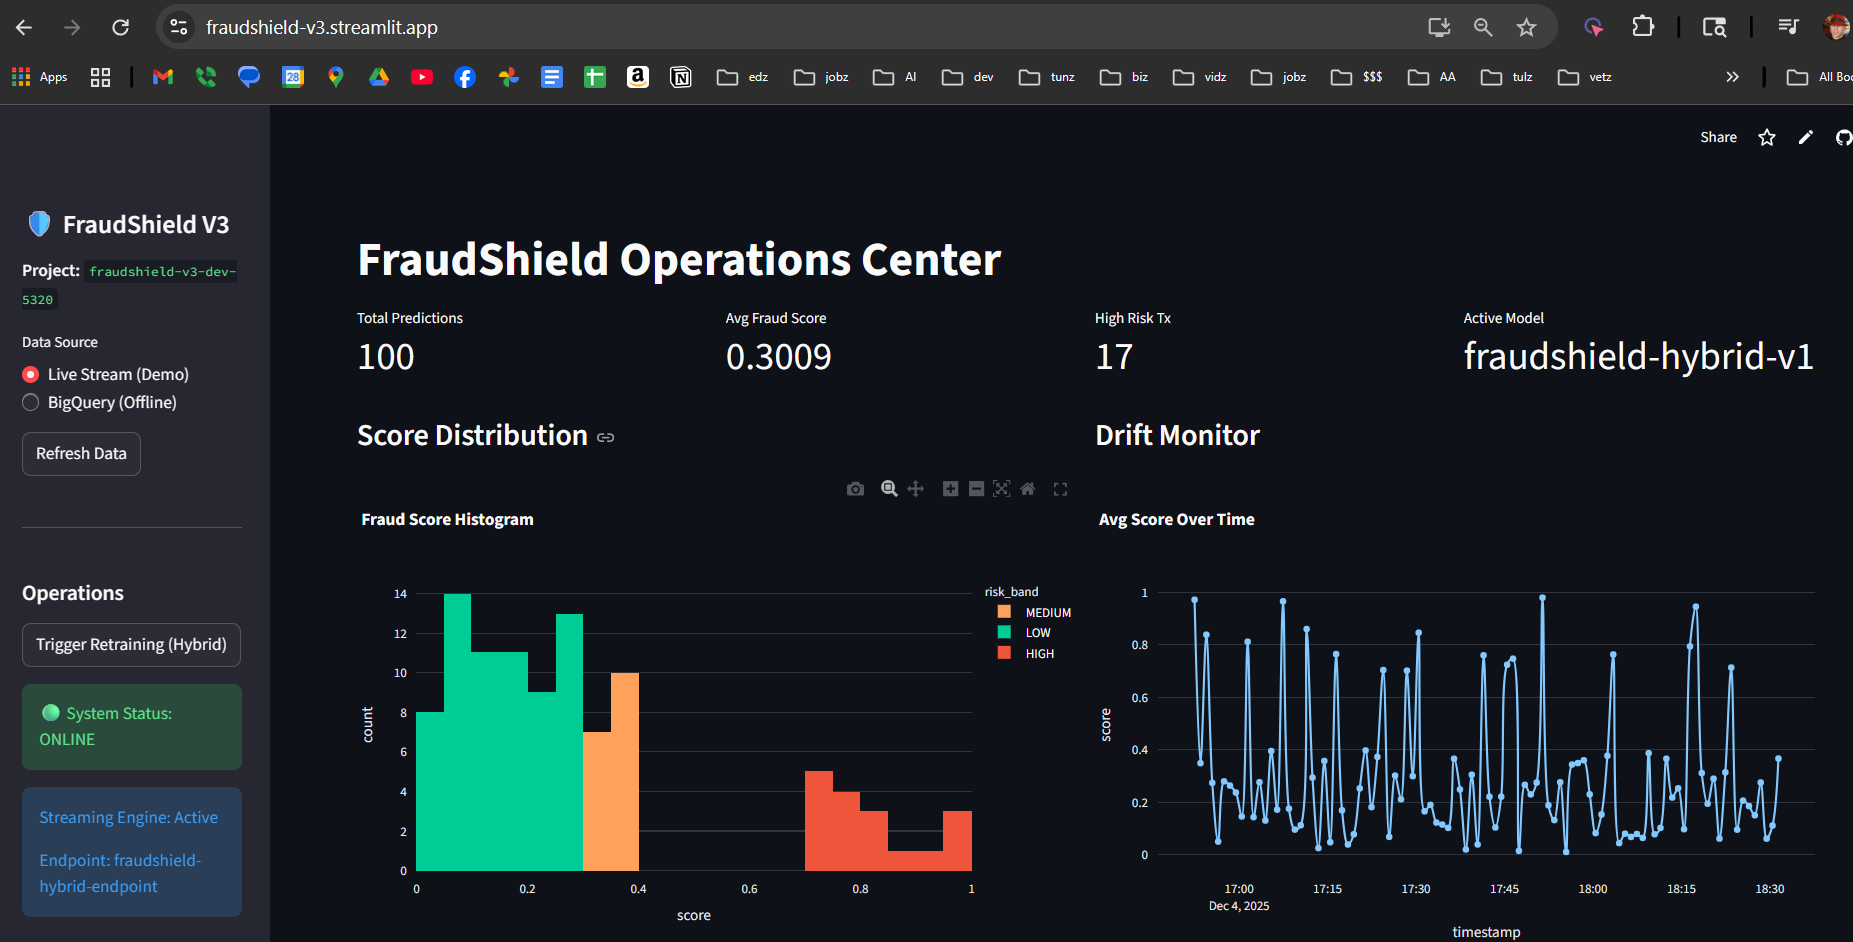Open the tulz bookmarks folder
The width and height of the screenshot is (1853, 942).
(x=1507, y=77)
